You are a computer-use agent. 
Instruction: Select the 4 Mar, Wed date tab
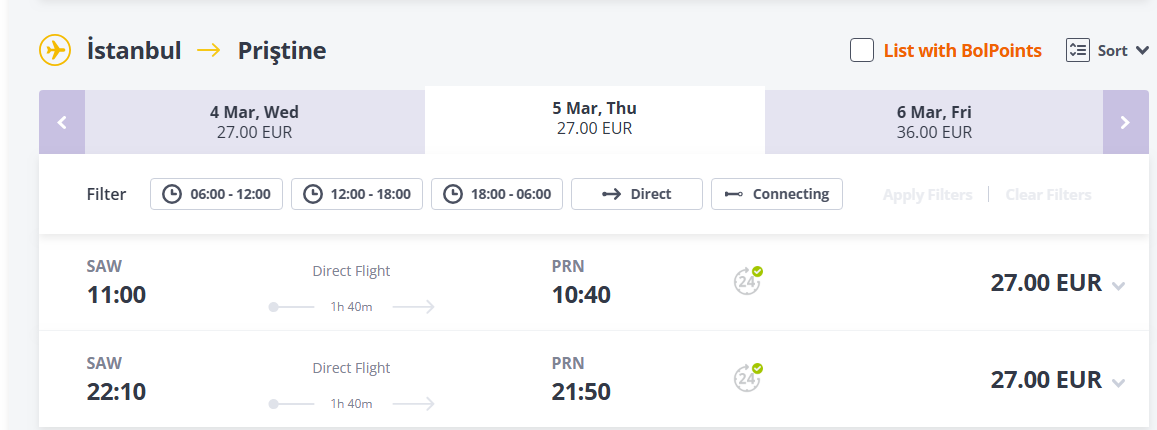coord(254,122)
